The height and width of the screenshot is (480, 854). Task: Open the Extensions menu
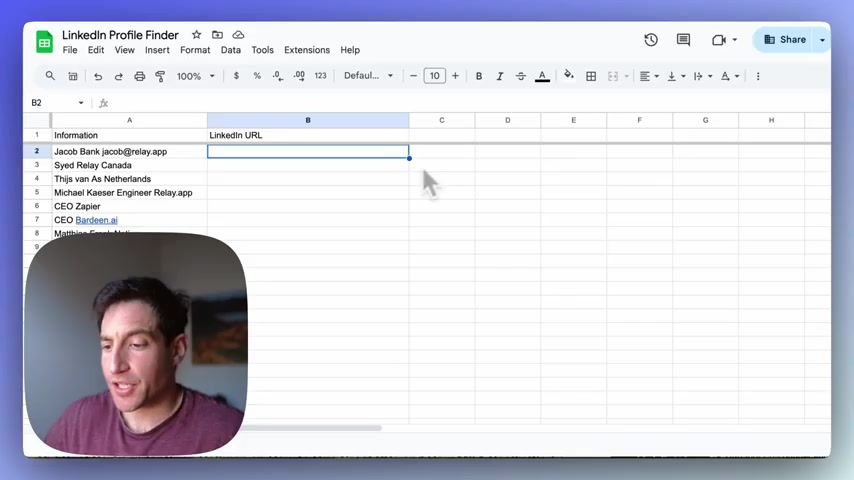pyautogui.click(x=307, y=50)
